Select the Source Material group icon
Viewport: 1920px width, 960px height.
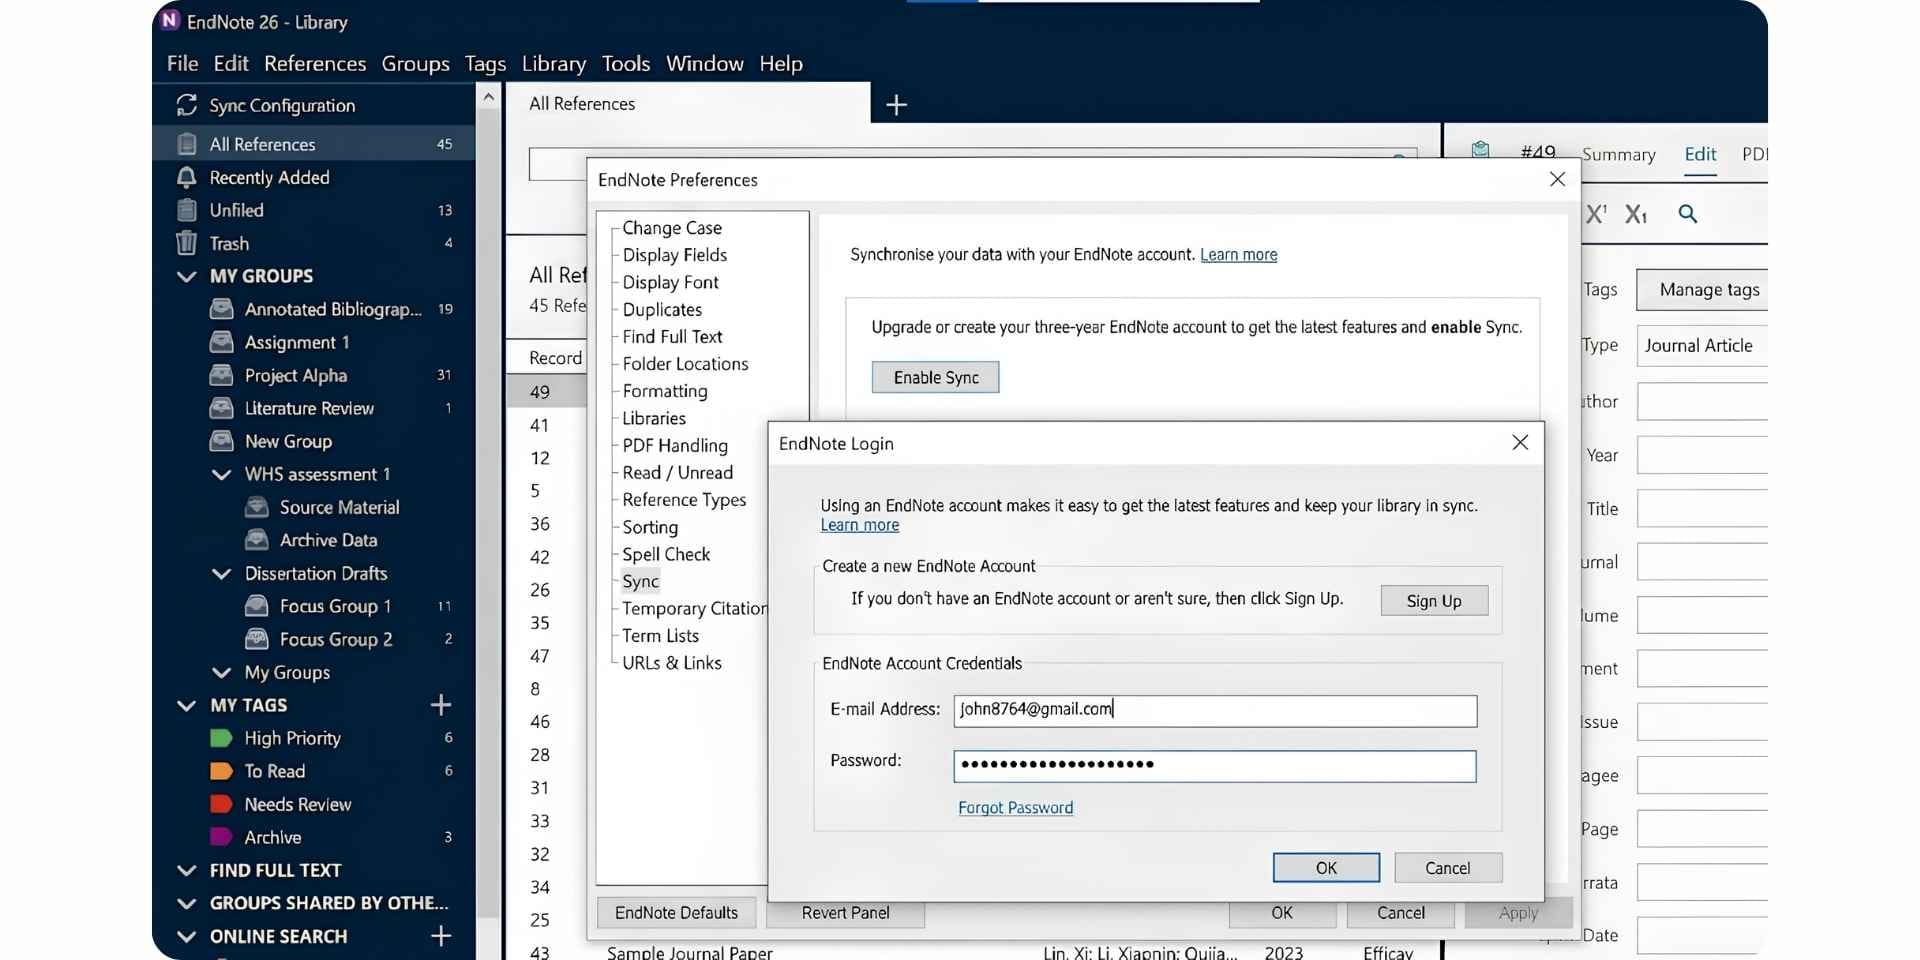coord(257,507)
